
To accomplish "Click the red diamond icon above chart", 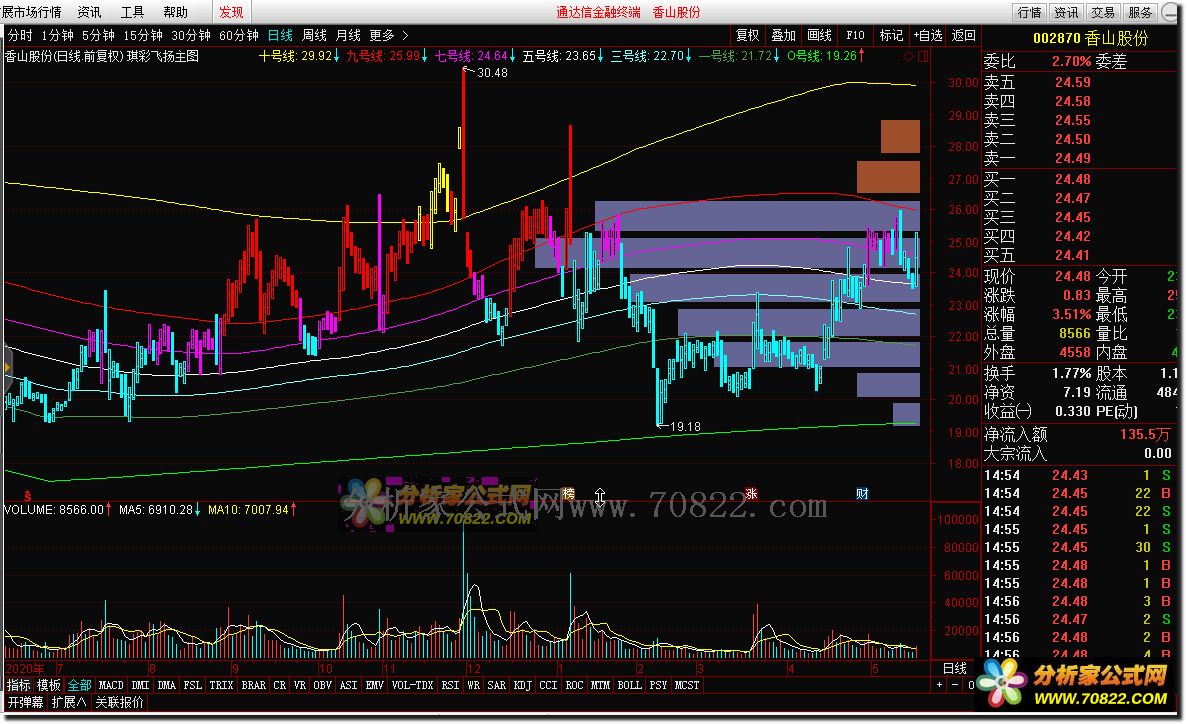I will [908, 56].
